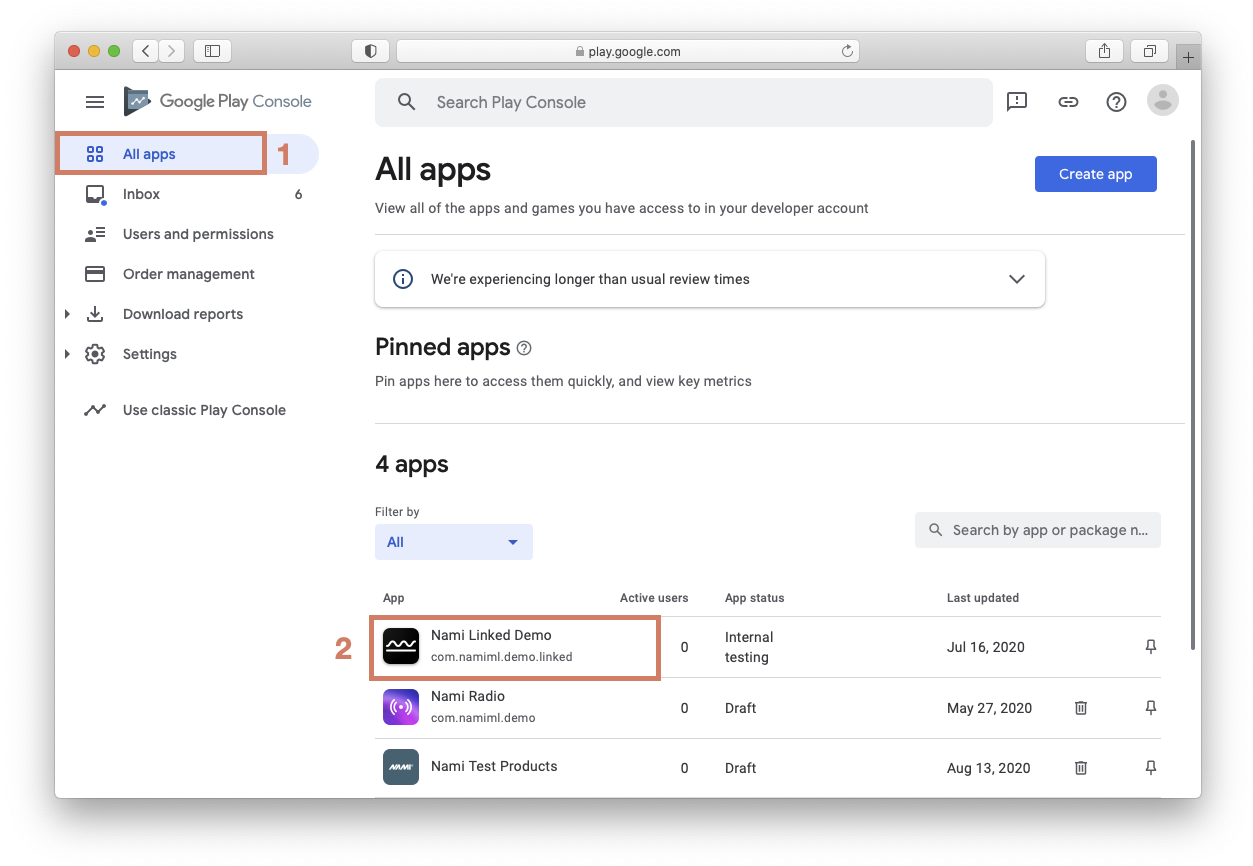Screen dimensions: 1253x866
Task: Click the Google Play Console logo
Action: tap(218, 101)
